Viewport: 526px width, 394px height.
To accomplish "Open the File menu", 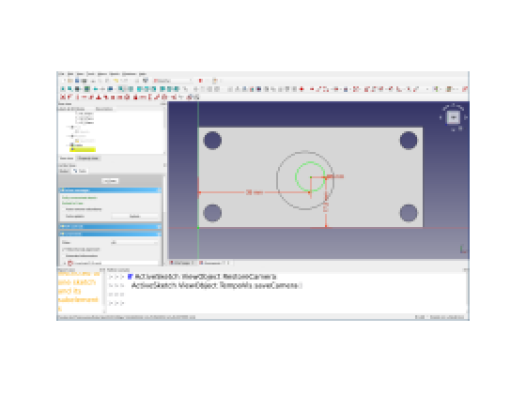I will pyautogui.click(x=61, y=74).
